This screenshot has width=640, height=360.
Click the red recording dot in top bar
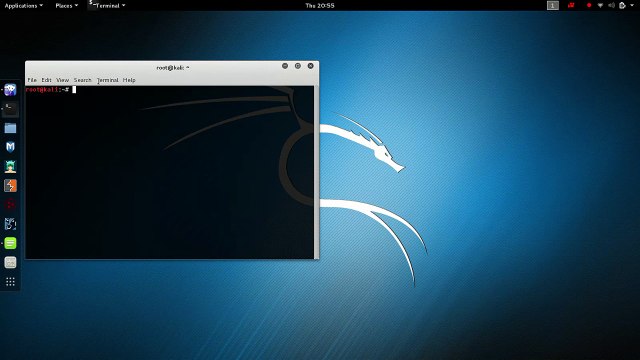[x=589, y=5]
